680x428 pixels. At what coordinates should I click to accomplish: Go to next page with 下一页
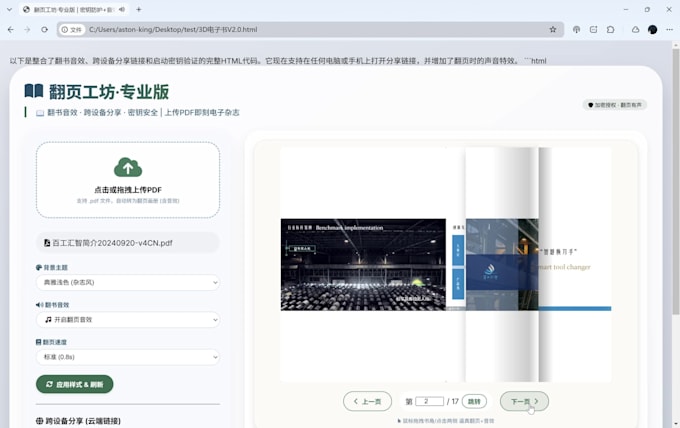click(524, 402)
